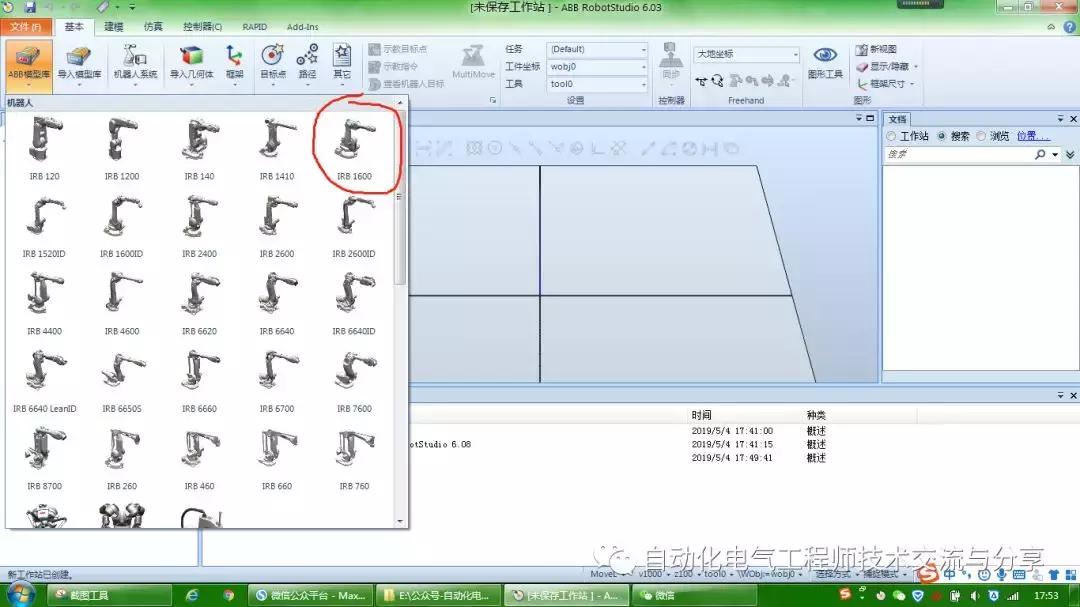This screenshot has width=1080, height=607.
Task: Open the ABB模型库 robot library
Action: [29, 62]
